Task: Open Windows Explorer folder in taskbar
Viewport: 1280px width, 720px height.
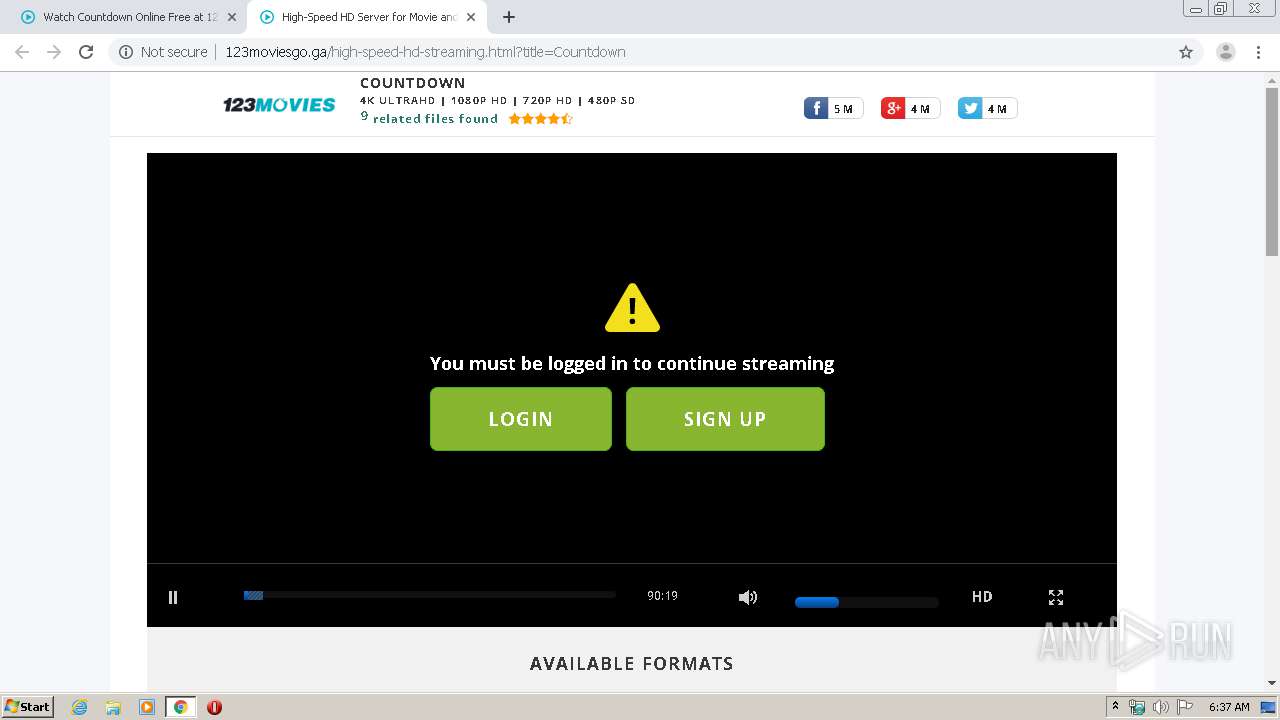Action: click(x=113, y=707)
